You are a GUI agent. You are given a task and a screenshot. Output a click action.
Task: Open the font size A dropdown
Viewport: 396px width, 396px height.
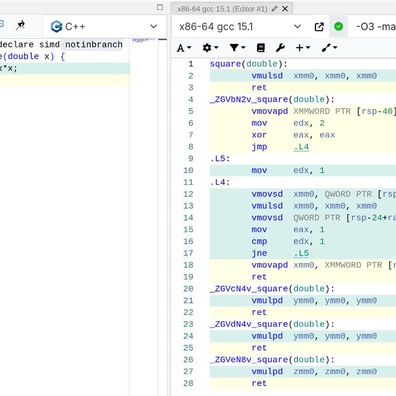pos(184,48)
